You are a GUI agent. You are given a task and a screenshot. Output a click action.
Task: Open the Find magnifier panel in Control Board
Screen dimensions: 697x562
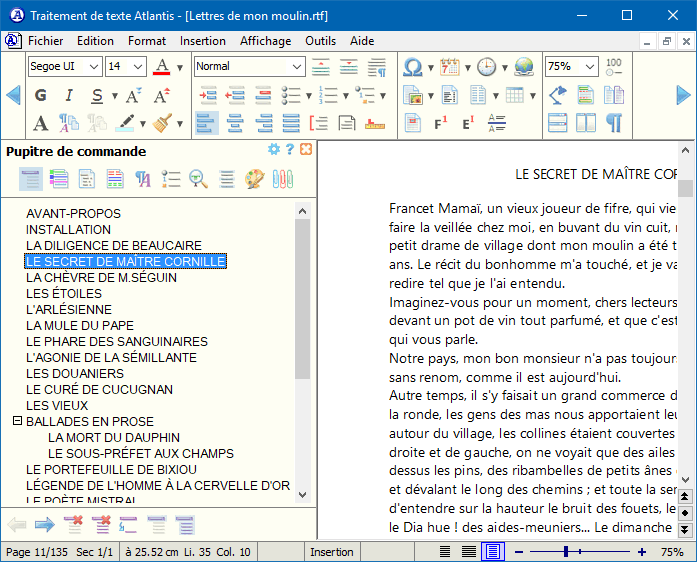pyautogui.click(x=198, y=179)
